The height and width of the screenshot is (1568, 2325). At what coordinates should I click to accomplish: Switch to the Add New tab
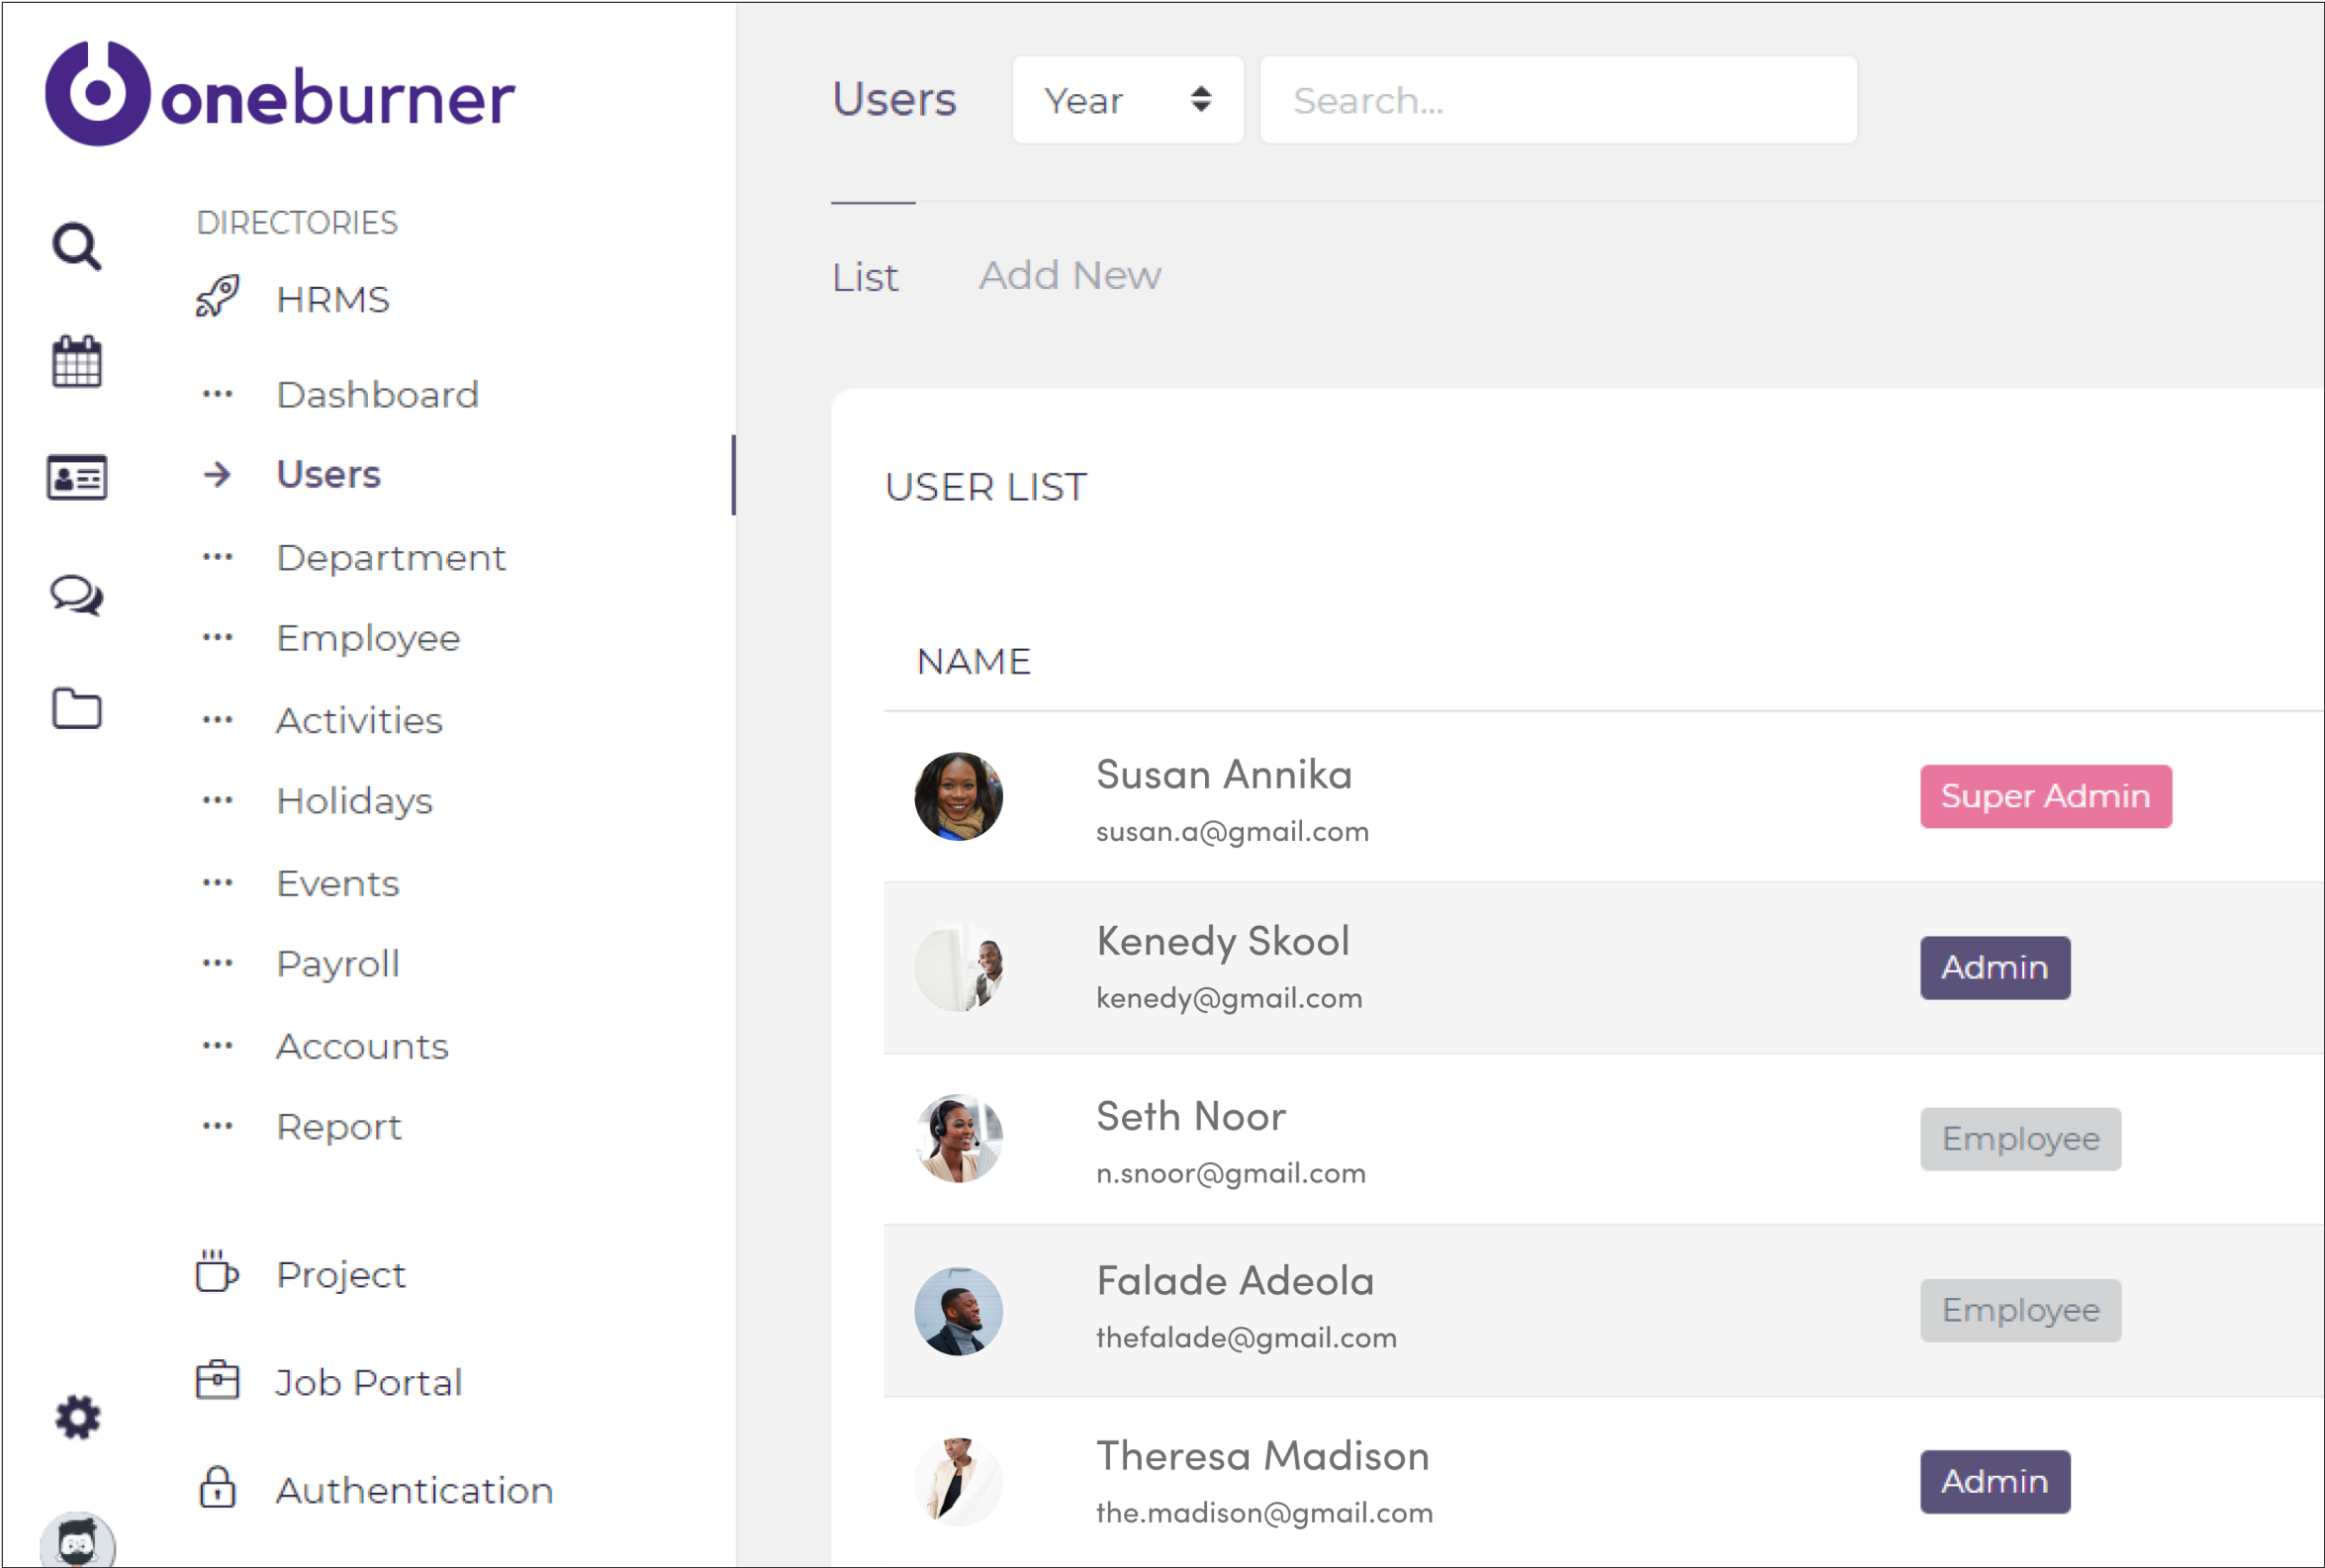coord(1069,275)
